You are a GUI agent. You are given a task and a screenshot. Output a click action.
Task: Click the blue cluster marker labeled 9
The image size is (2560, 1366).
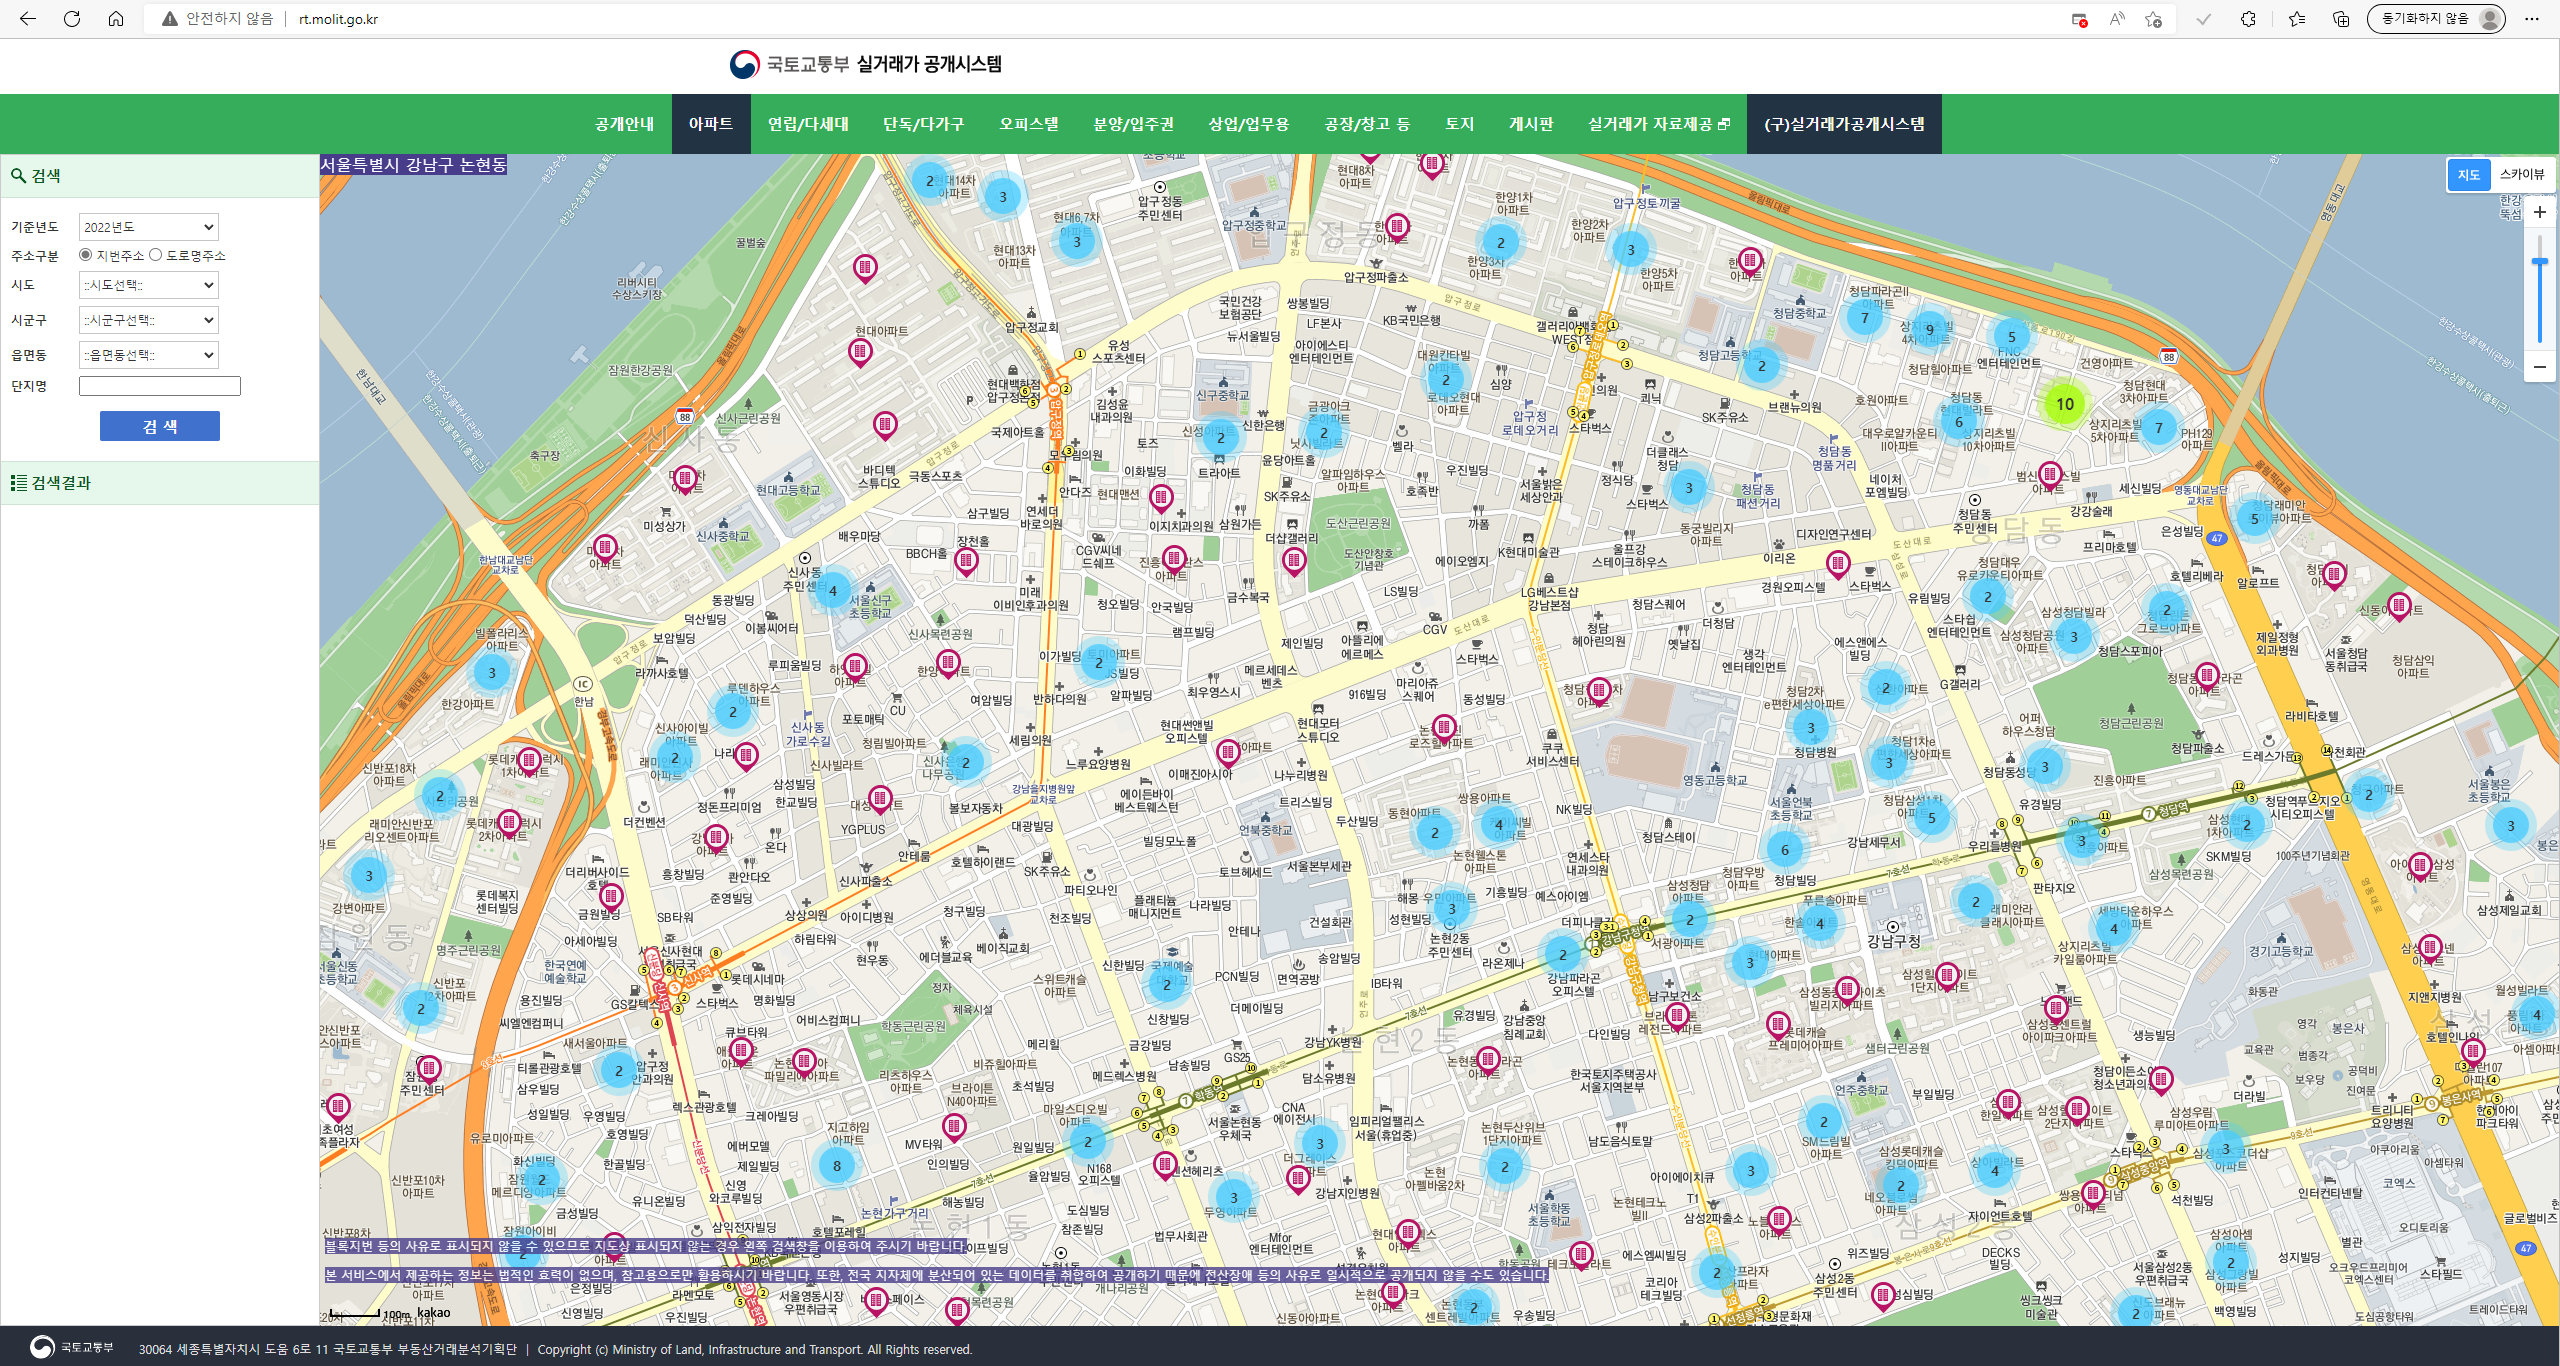1929,329
